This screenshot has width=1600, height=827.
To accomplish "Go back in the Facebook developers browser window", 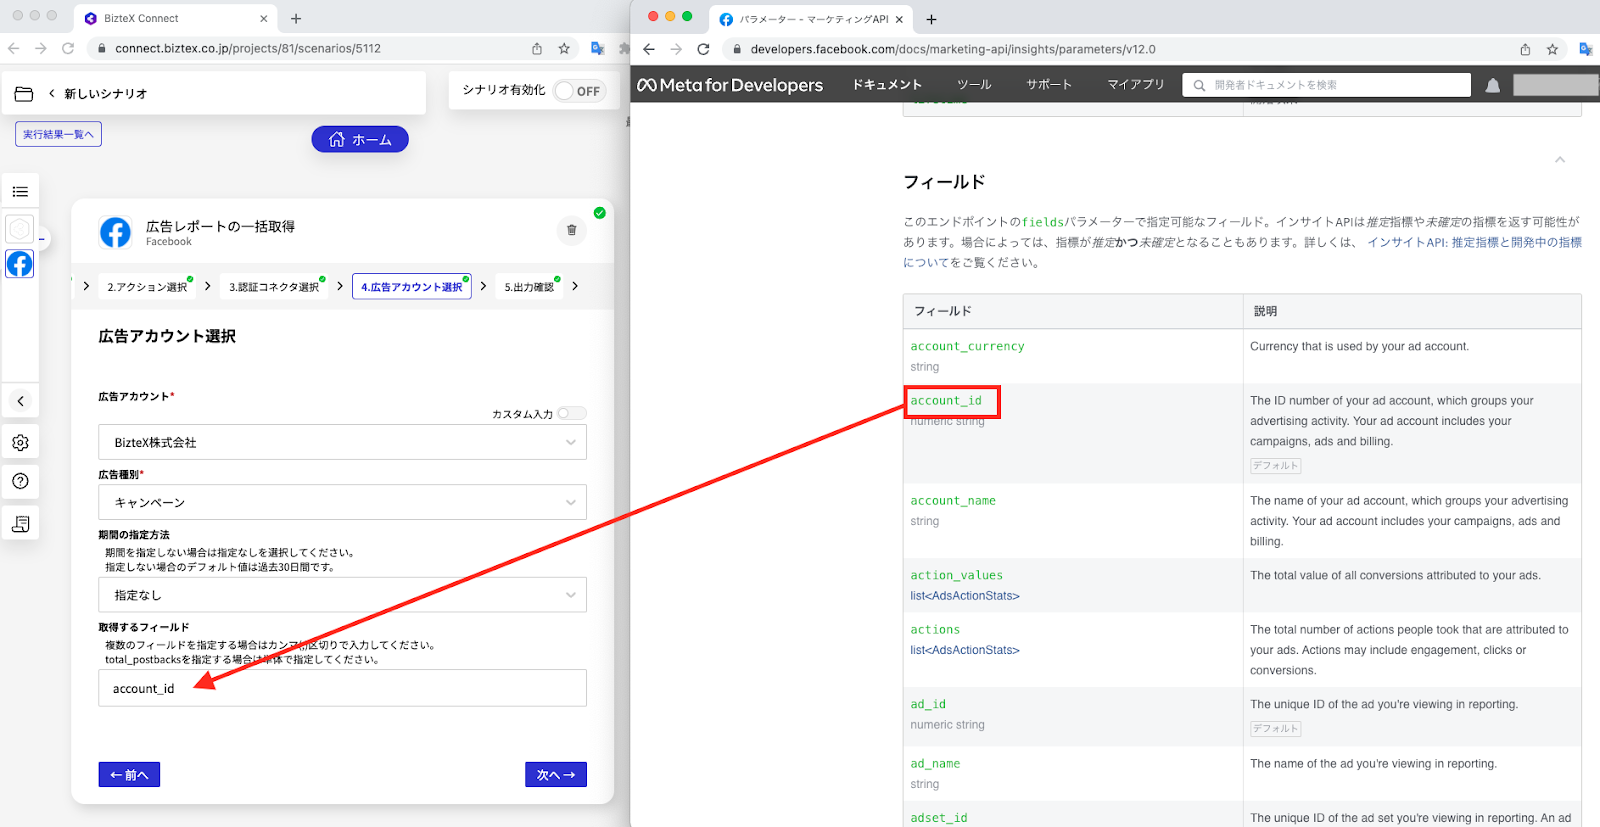I will tap(649, 49).
